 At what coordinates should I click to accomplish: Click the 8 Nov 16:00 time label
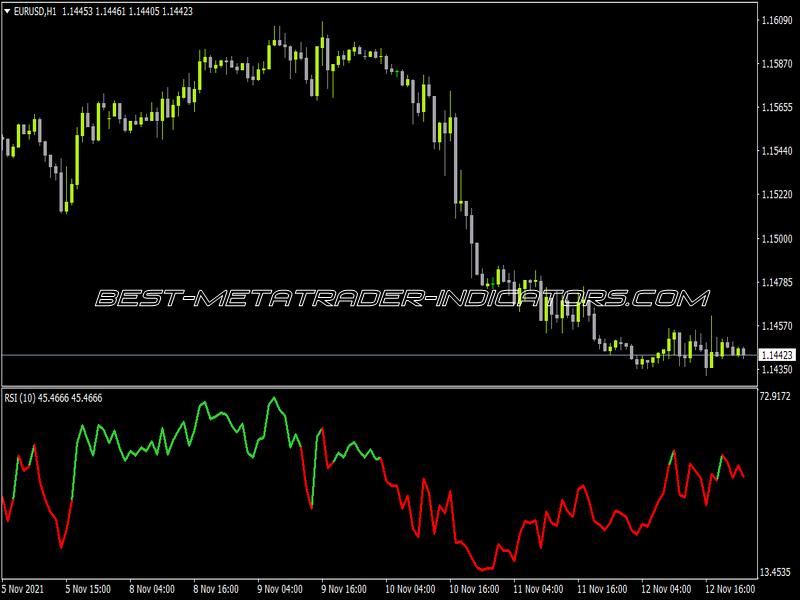216,589
